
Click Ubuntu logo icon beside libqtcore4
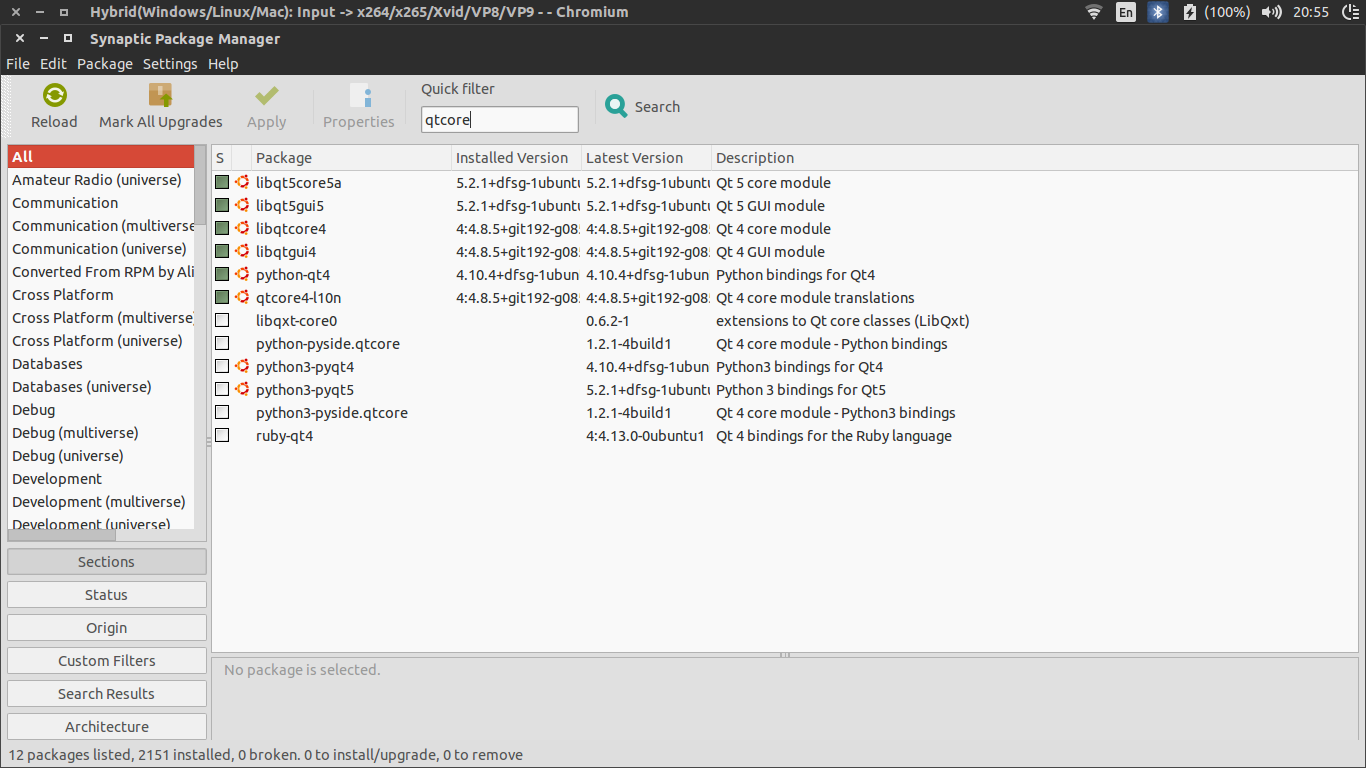[x=242, y=229]
